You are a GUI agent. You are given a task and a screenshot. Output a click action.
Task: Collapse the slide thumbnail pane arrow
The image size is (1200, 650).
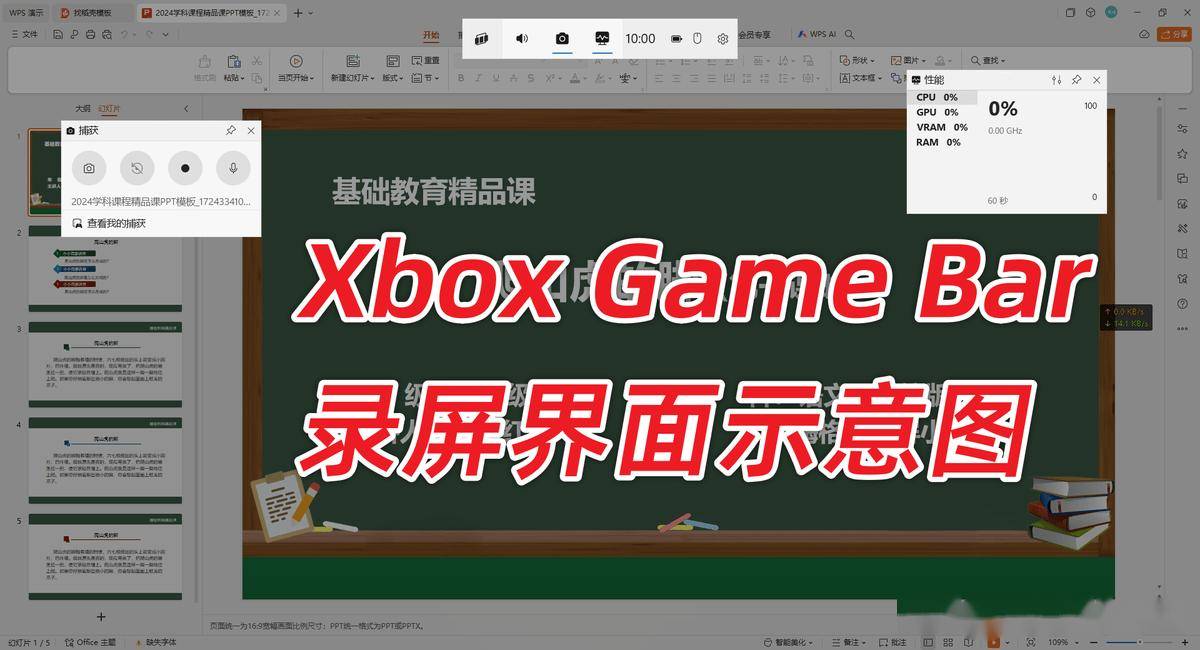[x=186, y=108]
